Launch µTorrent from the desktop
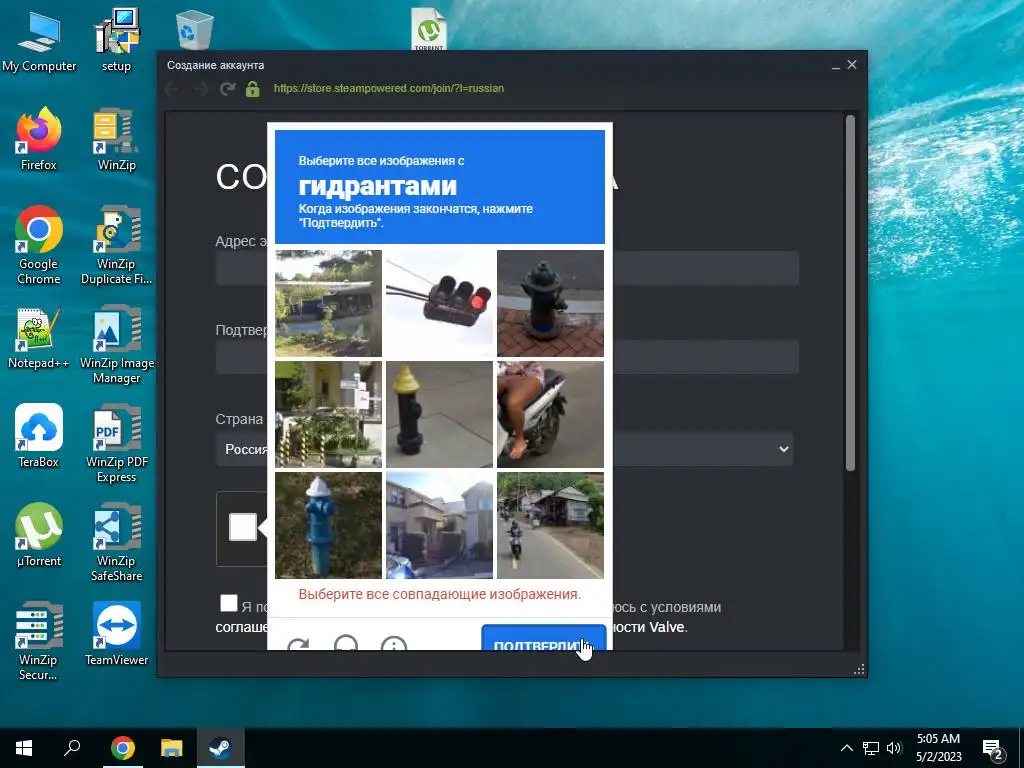This screenshot has width=1024, height=768. click(x=39, y=536)
